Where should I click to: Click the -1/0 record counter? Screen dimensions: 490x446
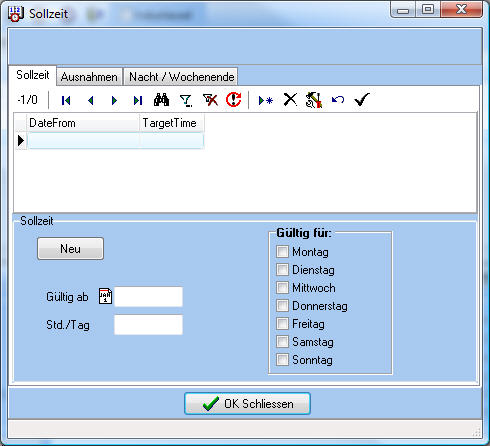(28, 100)
